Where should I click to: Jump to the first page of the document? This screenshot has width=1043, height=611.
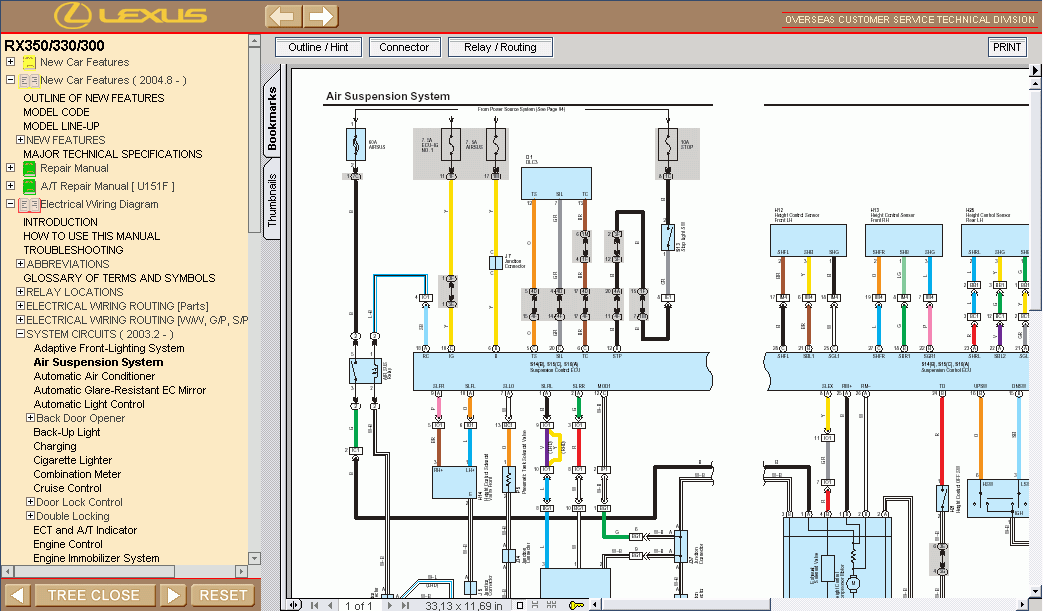[312, 605]
